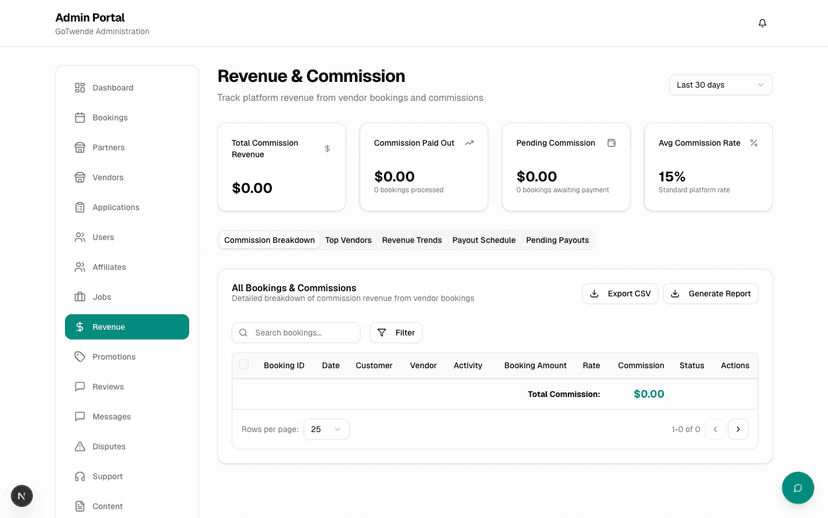This screenshot has width=828, height=518.
Task: Click percent icon on Avg Commission Rate
Action: (x=754, y=143)
